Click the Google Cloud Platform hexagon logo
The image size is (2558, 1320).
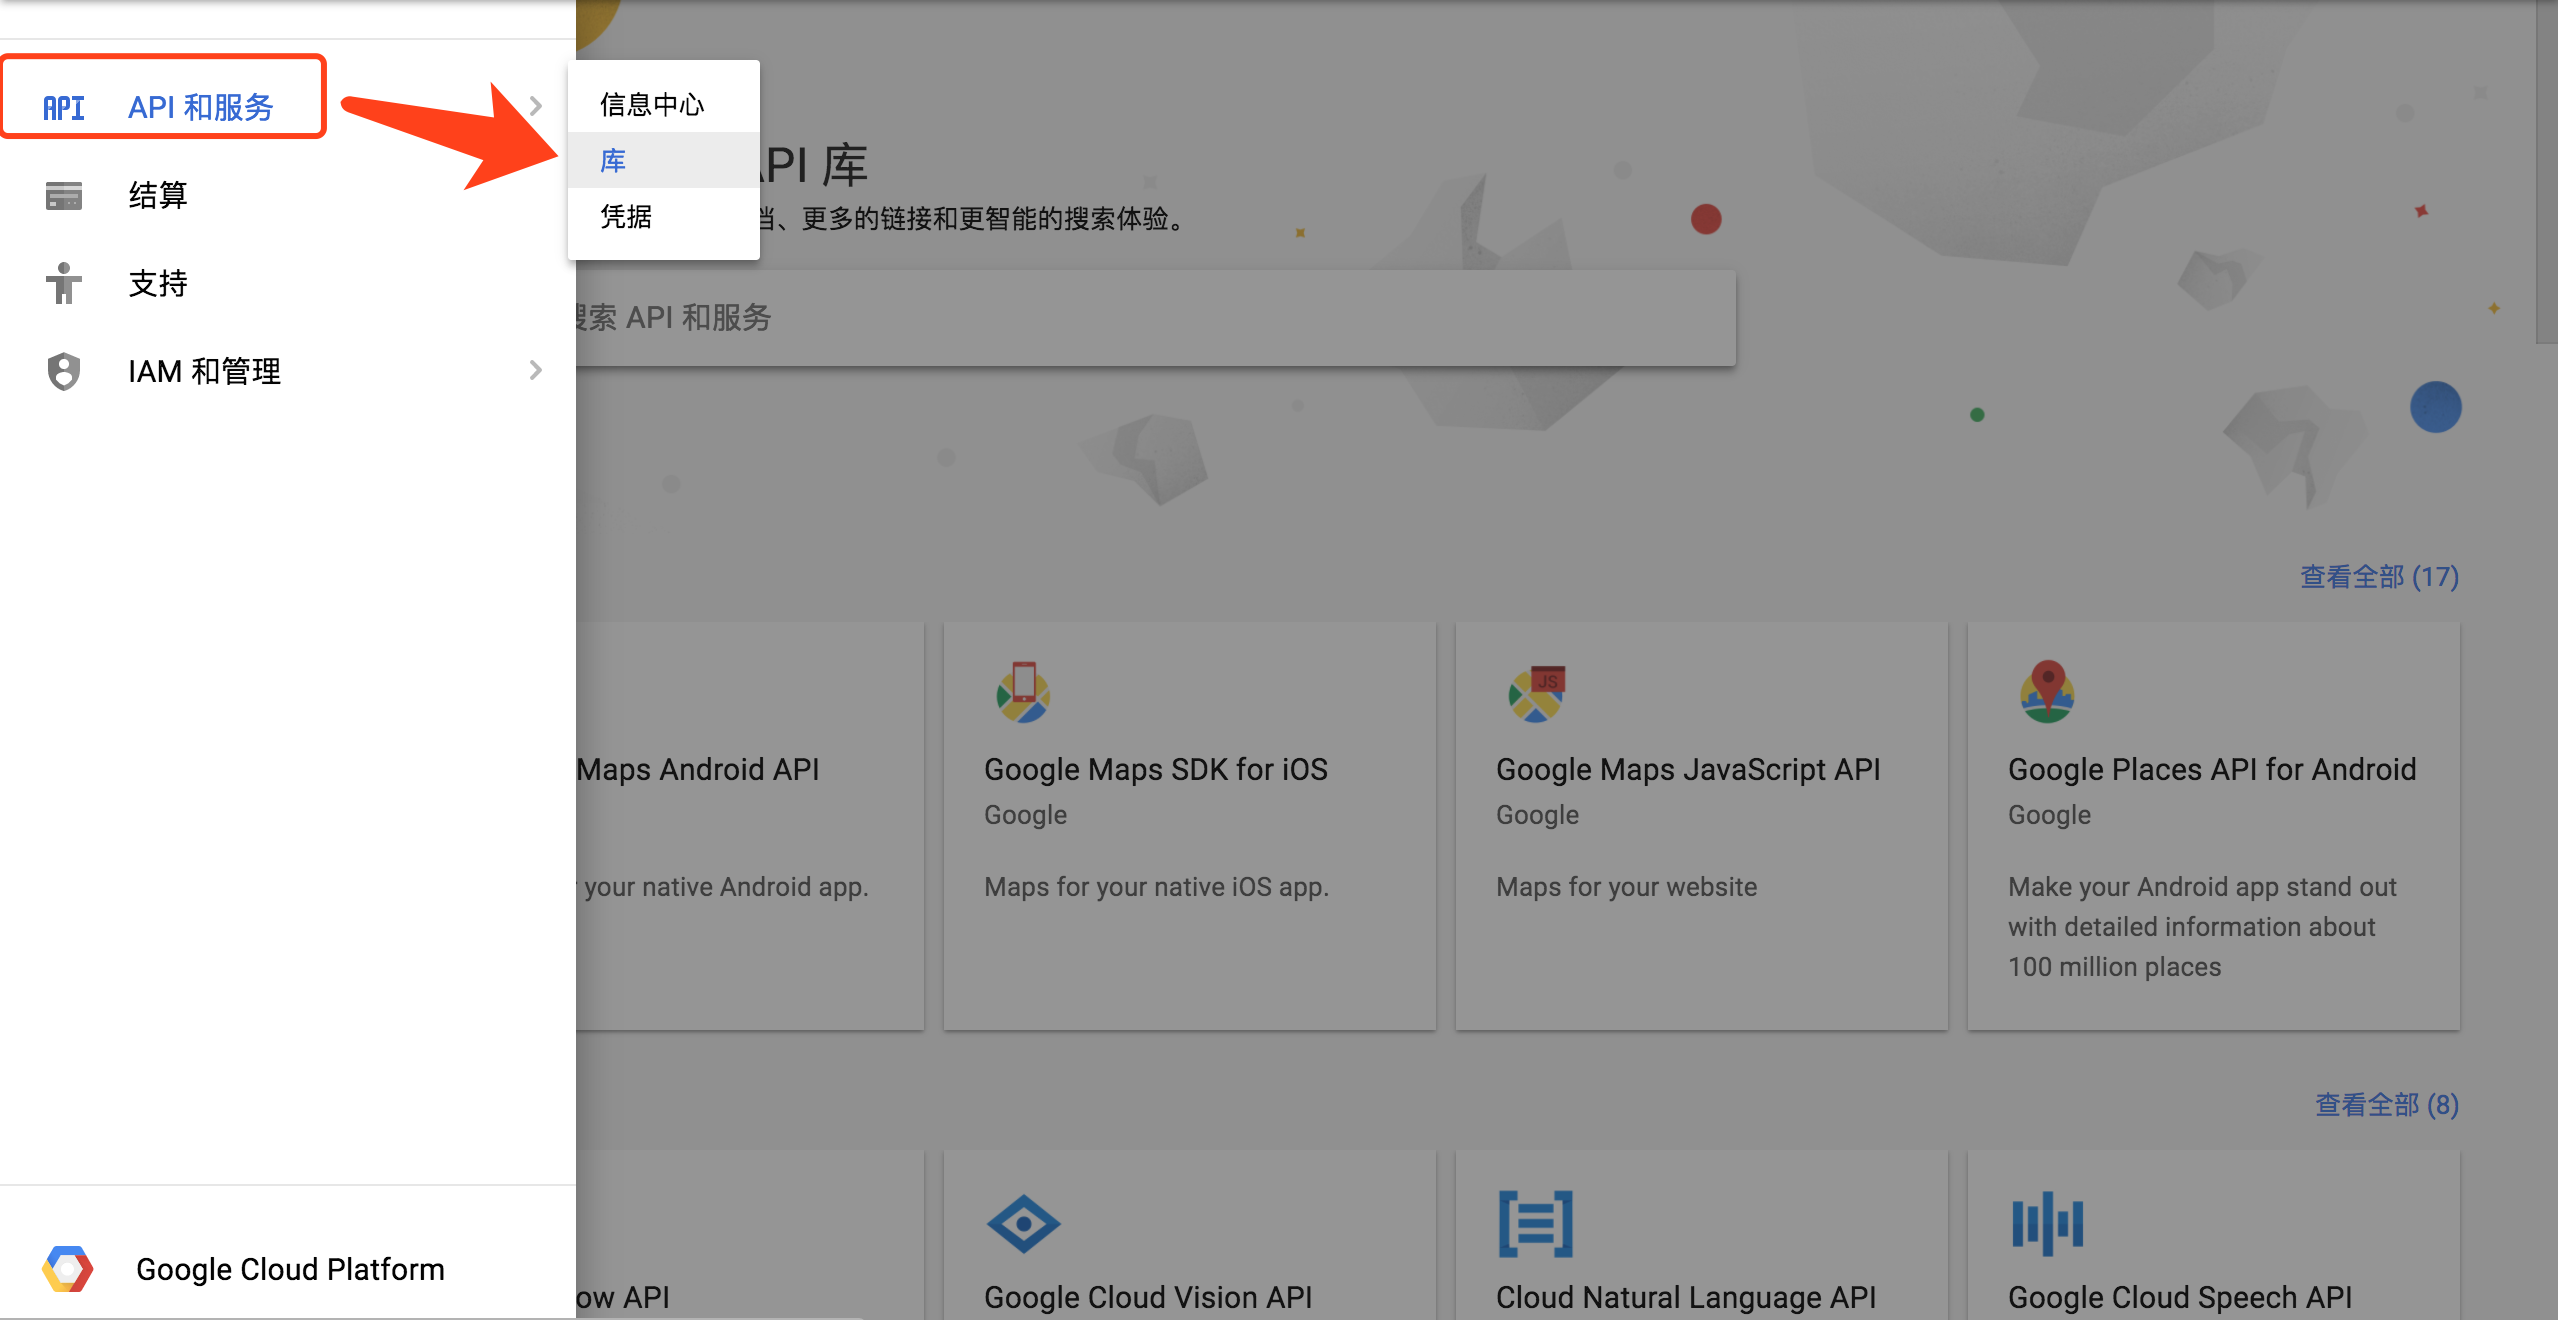[x=67, y=1269]
